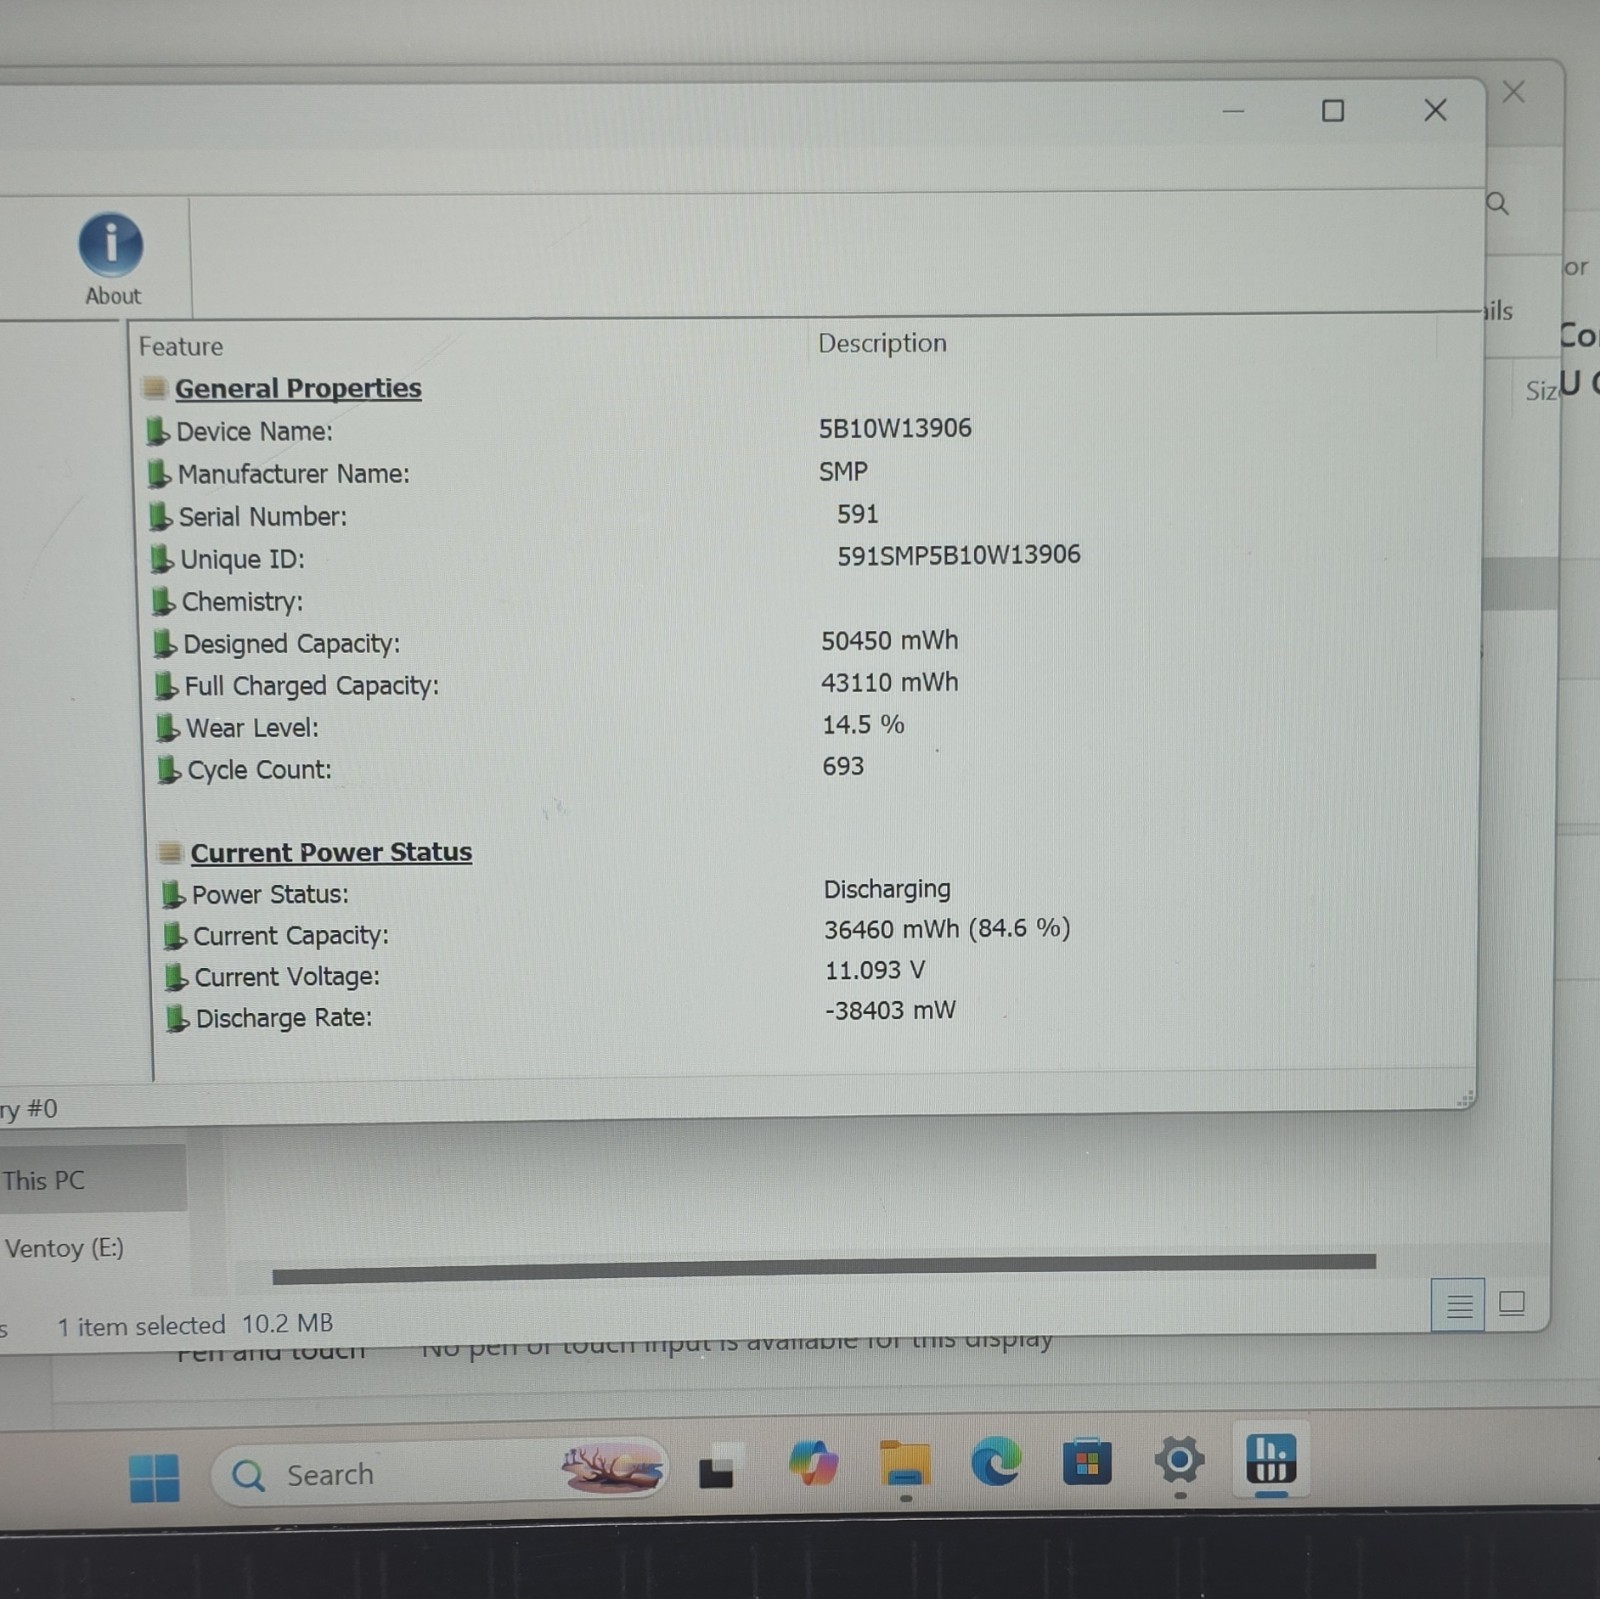Image resolution: width=1600 pixels, height=1599 pixels.
Task: Click the Discharging status value
Action: coord(887,889)
